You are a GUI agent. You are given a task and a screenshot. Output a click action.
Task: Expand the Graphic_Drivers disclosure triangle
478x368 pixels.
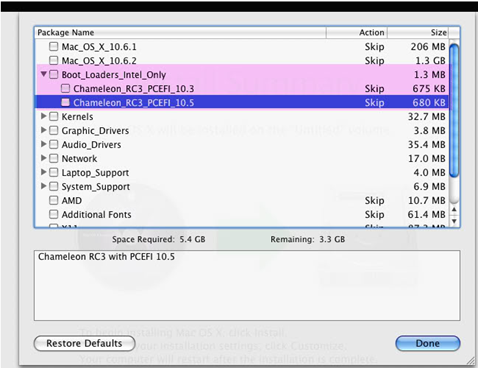43,130
